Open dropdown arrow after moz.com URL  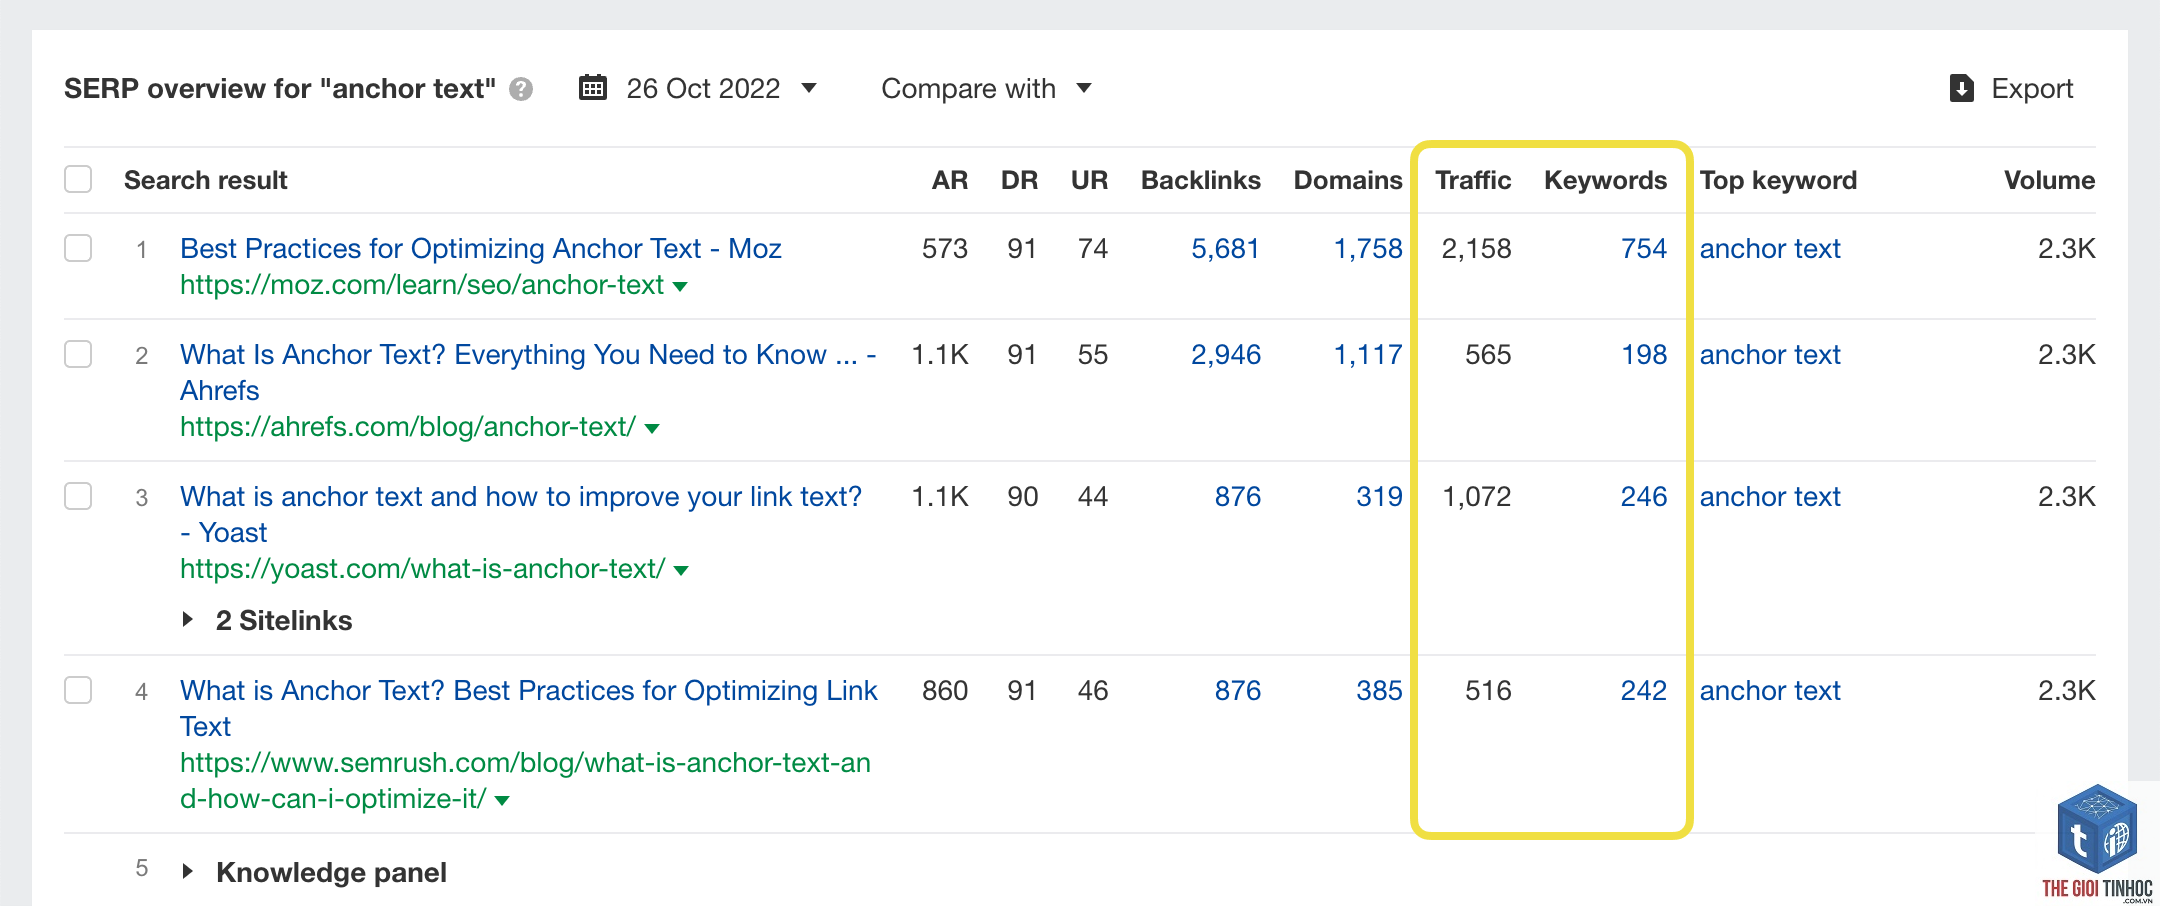pyautogui.click(x=681, y=287)
